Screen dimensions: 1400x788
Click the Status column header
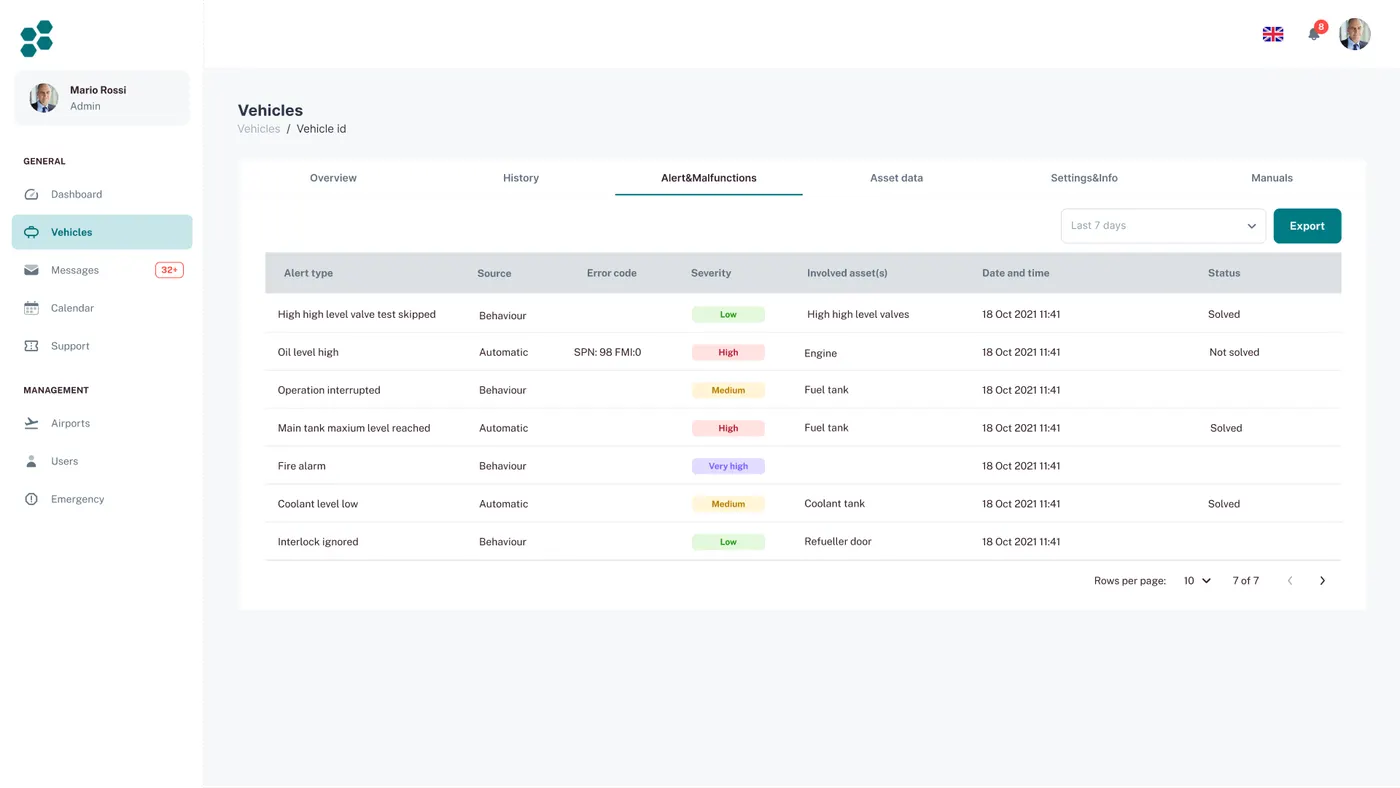click(1224, 273)
